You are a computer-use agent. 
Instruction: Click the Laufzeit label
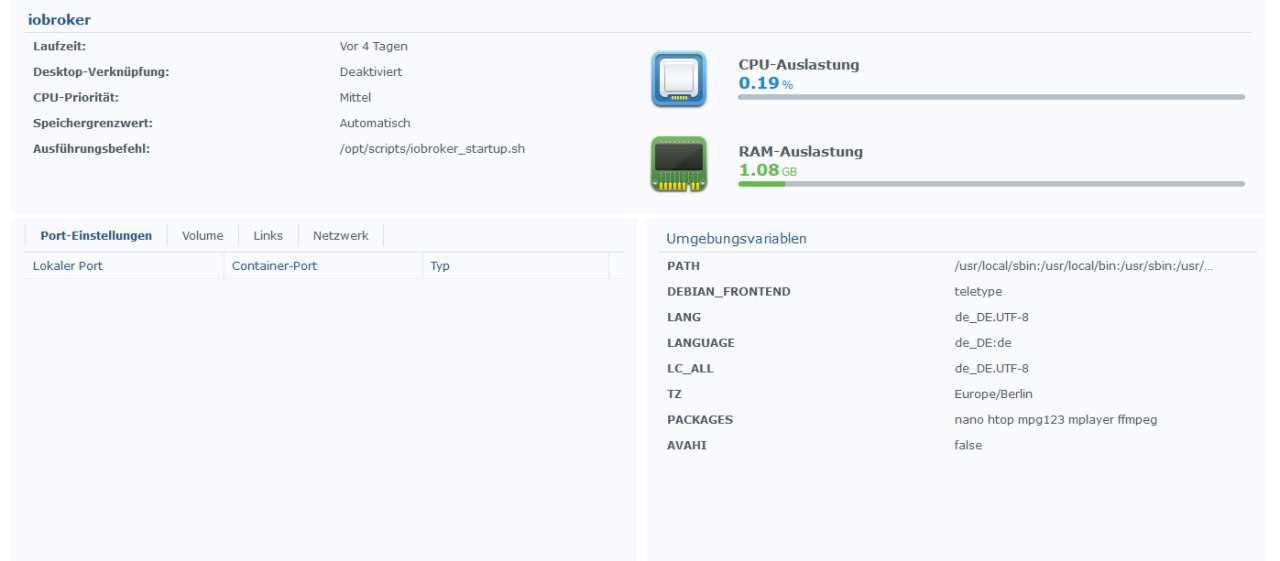click(59, 46)
